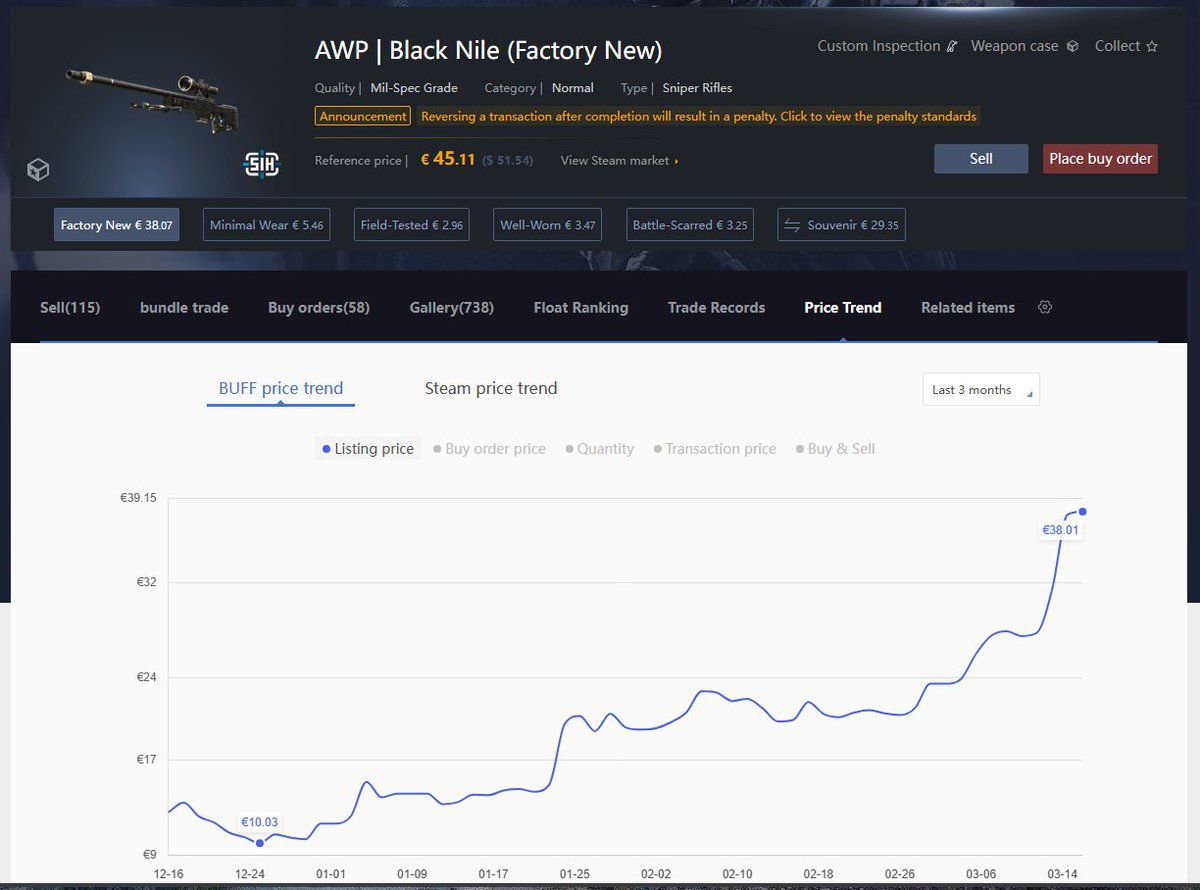The image size is (1200, 890).
Task: Open the Last 3 months dropdown
Action: pyautogui.click(x=981, y=390)
